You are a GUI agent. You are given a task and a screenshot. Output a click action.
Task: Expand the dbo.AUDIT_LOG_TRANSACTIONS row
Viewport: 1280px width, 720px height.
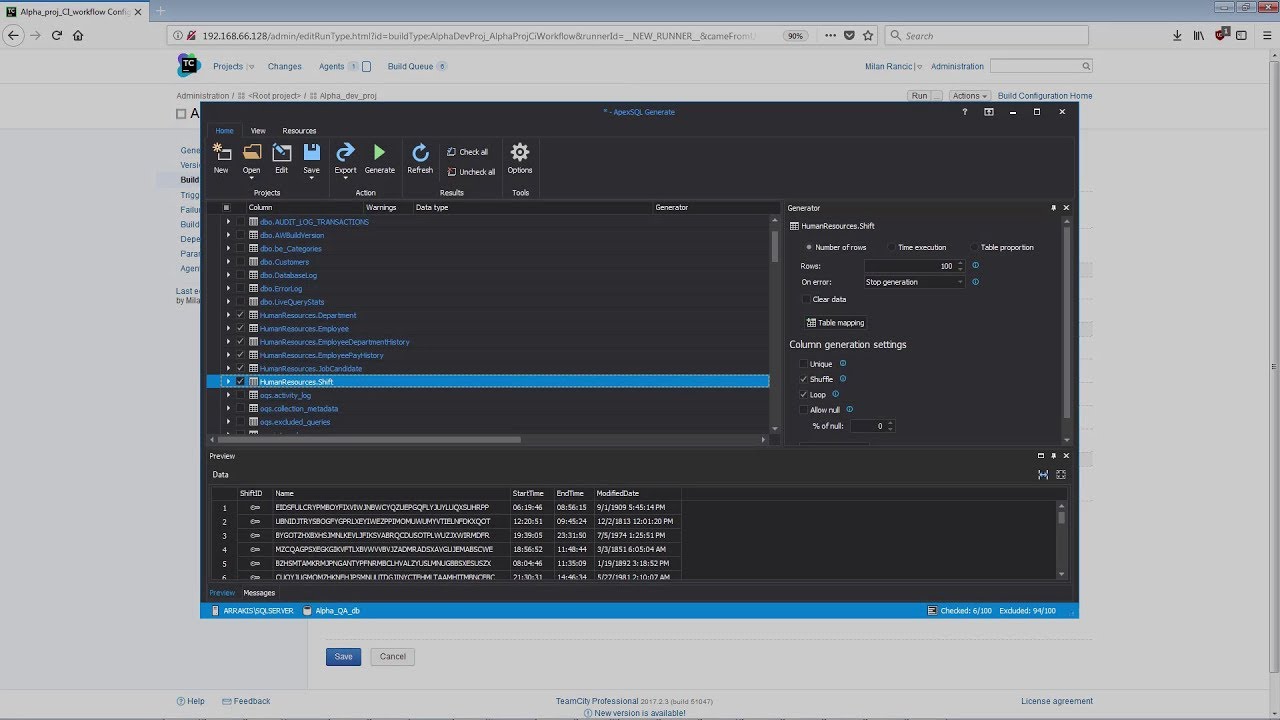click(x=228, y=222)
